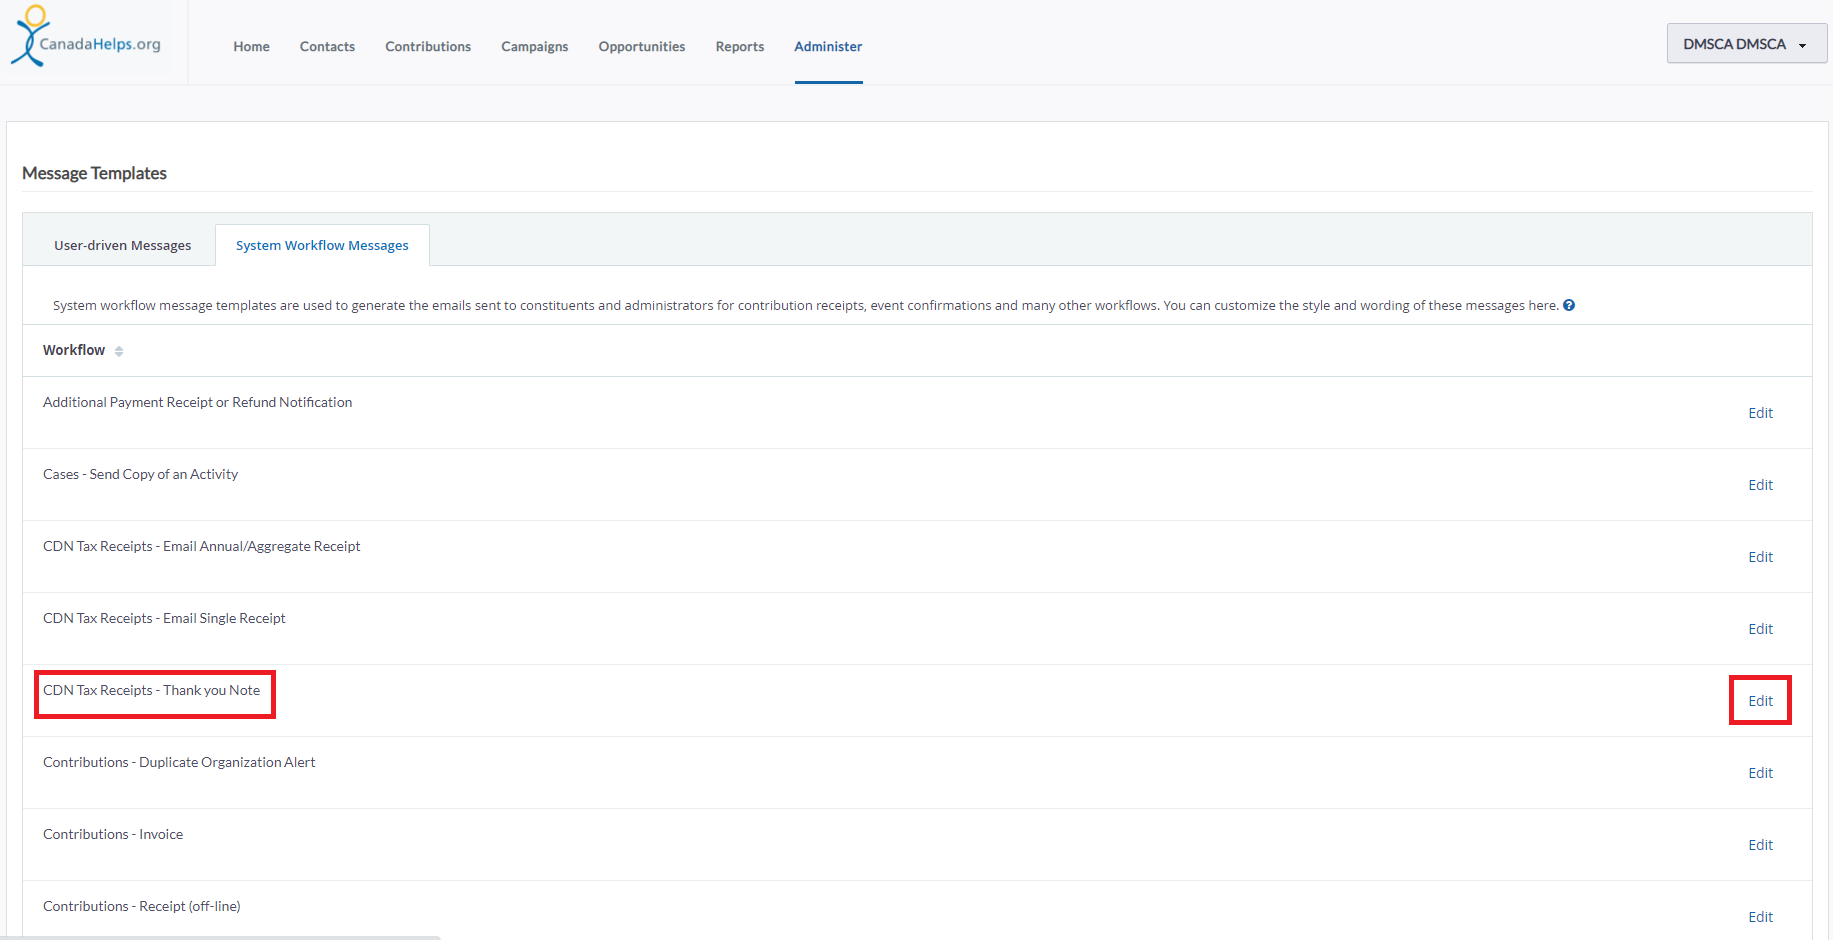Click the Message Templates heading
Viewport: 1833px width, 940px height.
click(x=94, y=173)
